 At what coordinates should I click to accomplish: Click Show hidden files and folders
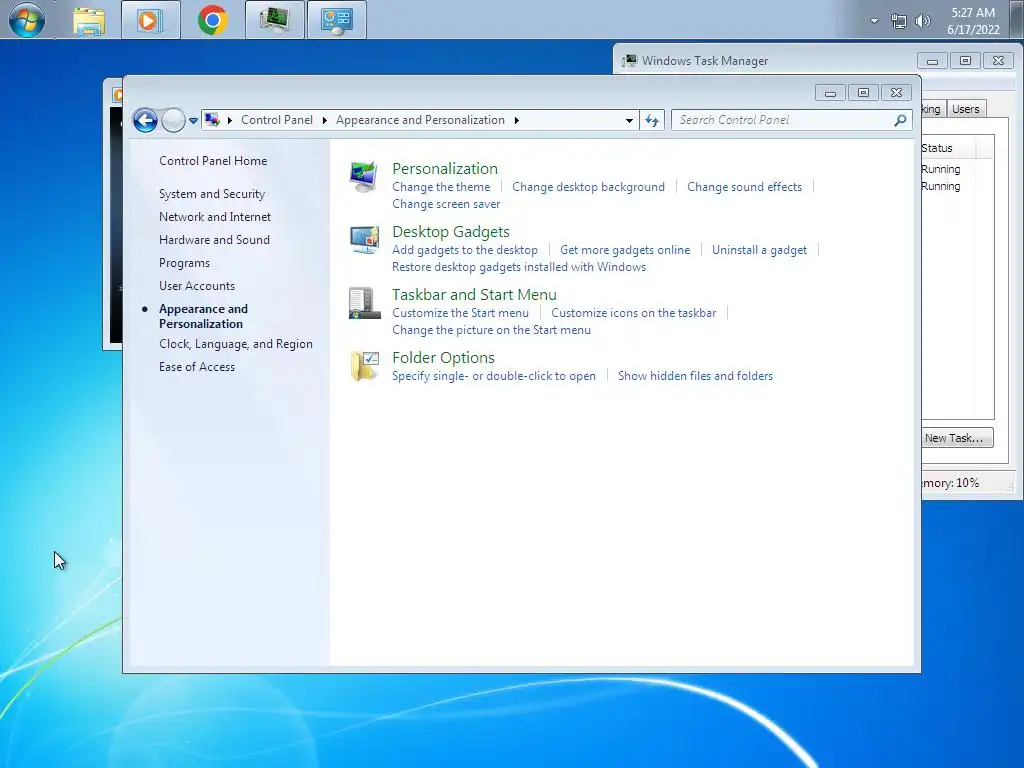[x=696, y=376]
